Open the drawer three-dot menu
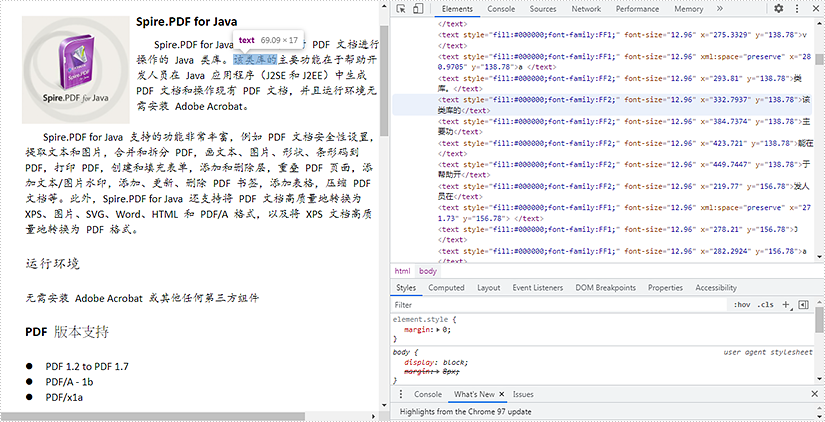 point(401,394)
